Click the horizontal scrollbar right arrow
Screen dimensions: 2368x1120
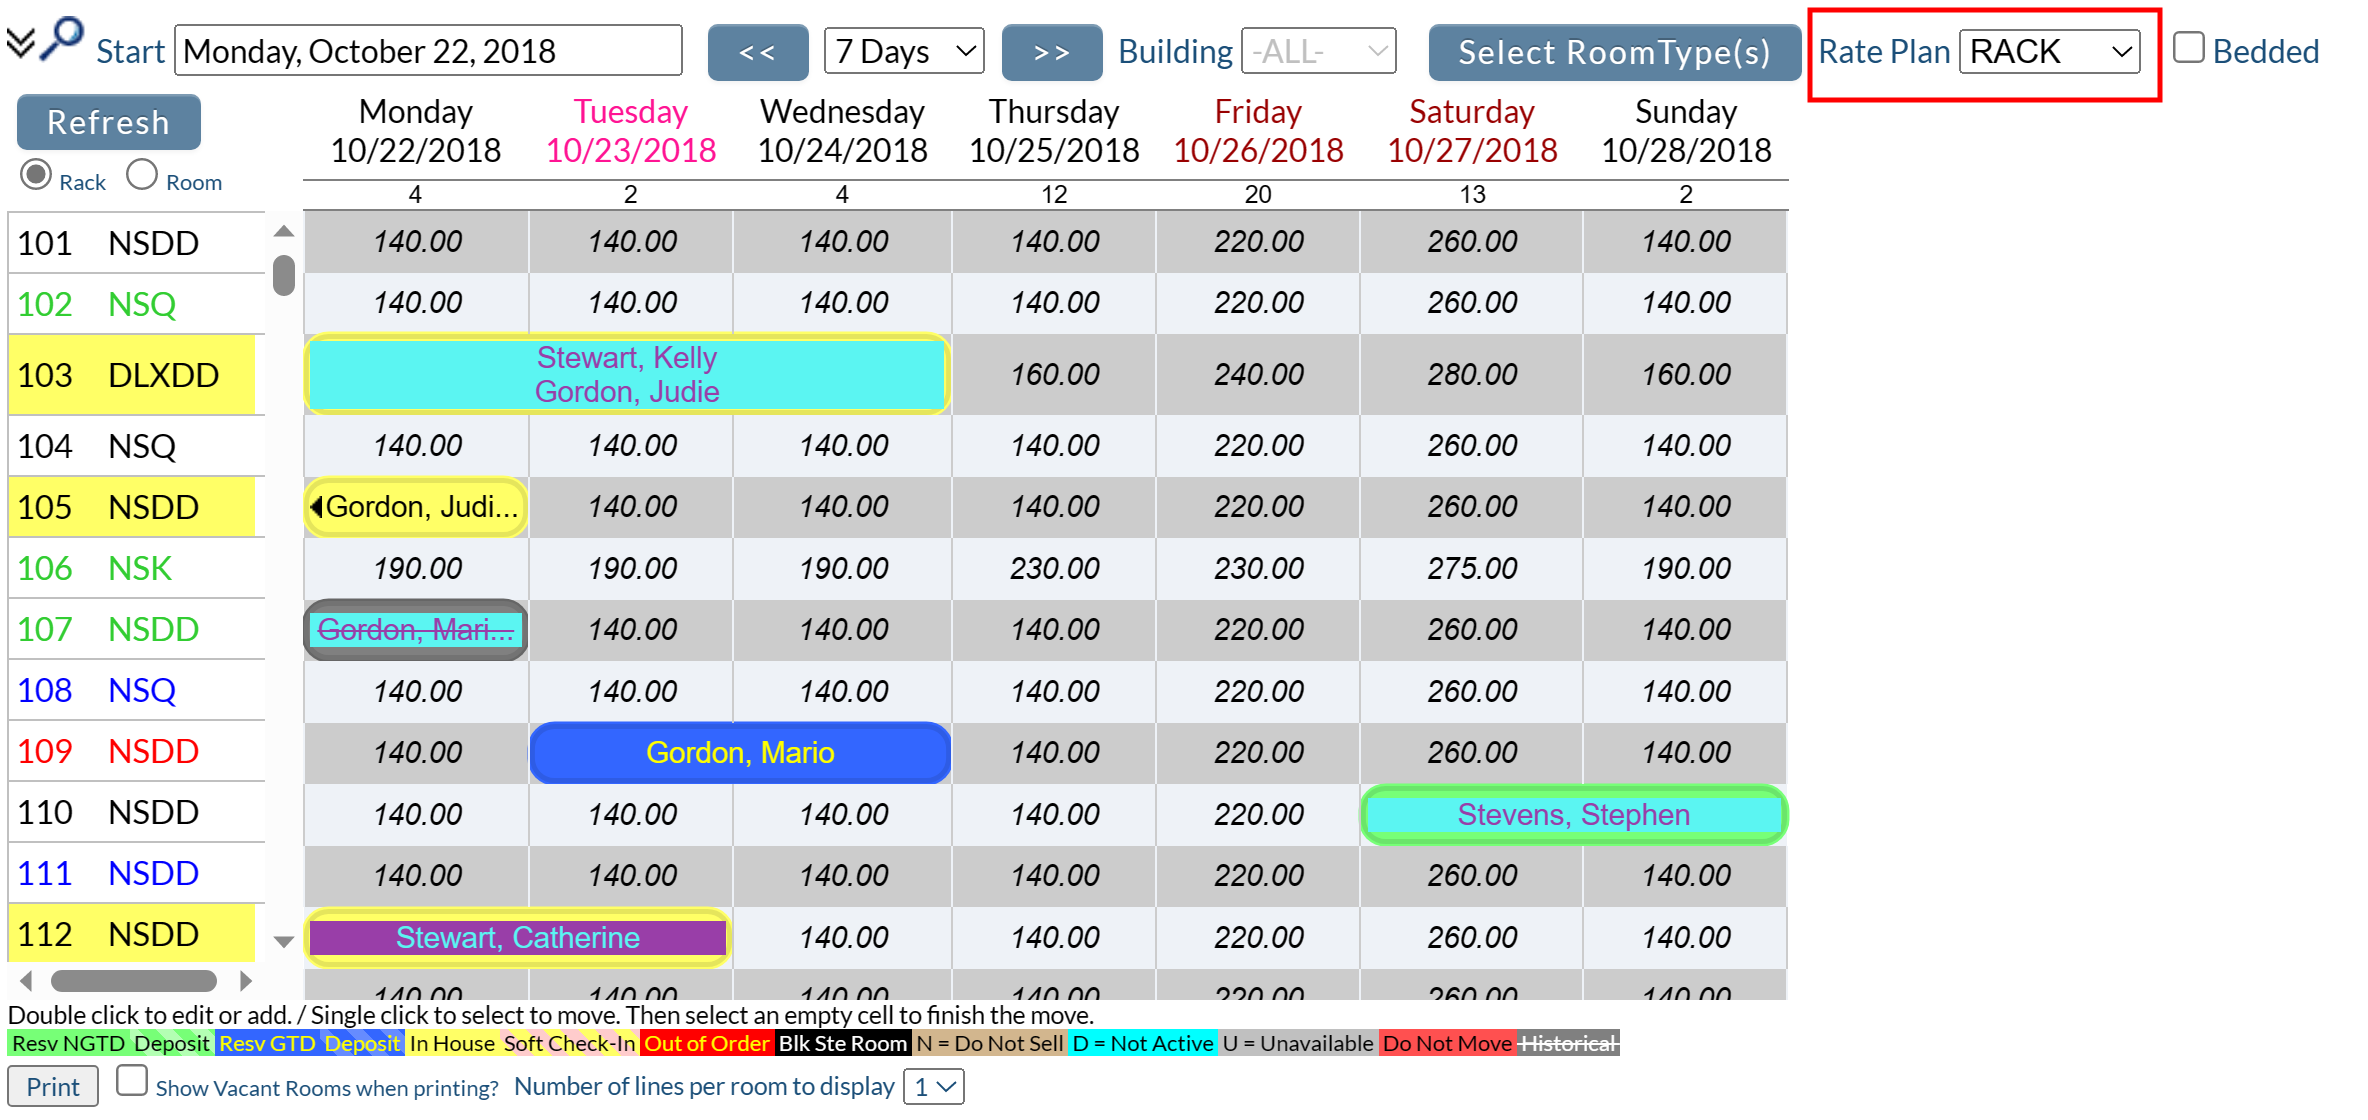245,981
